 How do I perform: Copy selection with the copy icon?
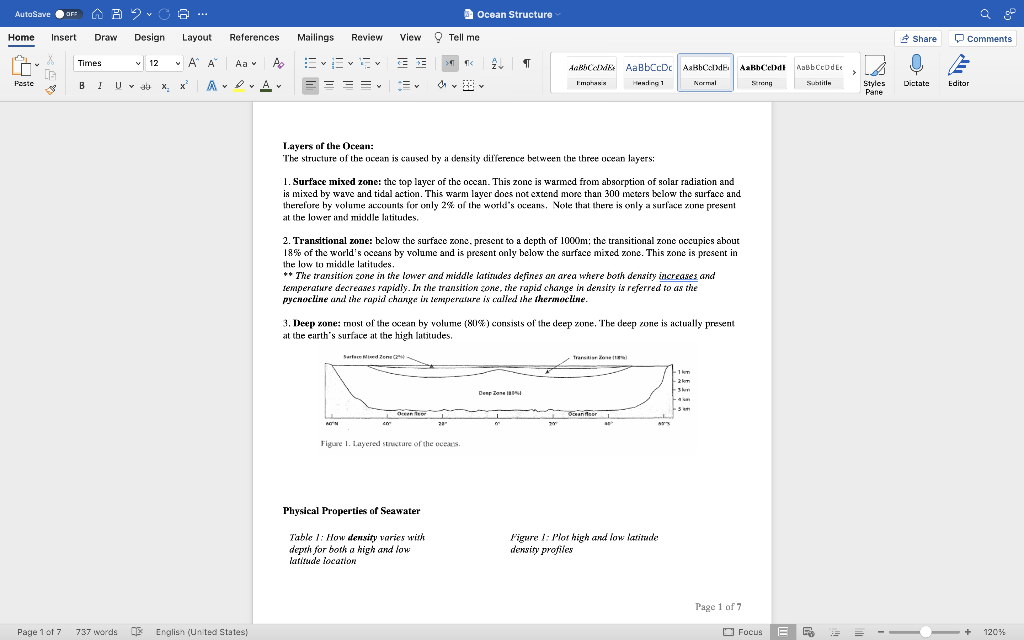pos(50,74)
